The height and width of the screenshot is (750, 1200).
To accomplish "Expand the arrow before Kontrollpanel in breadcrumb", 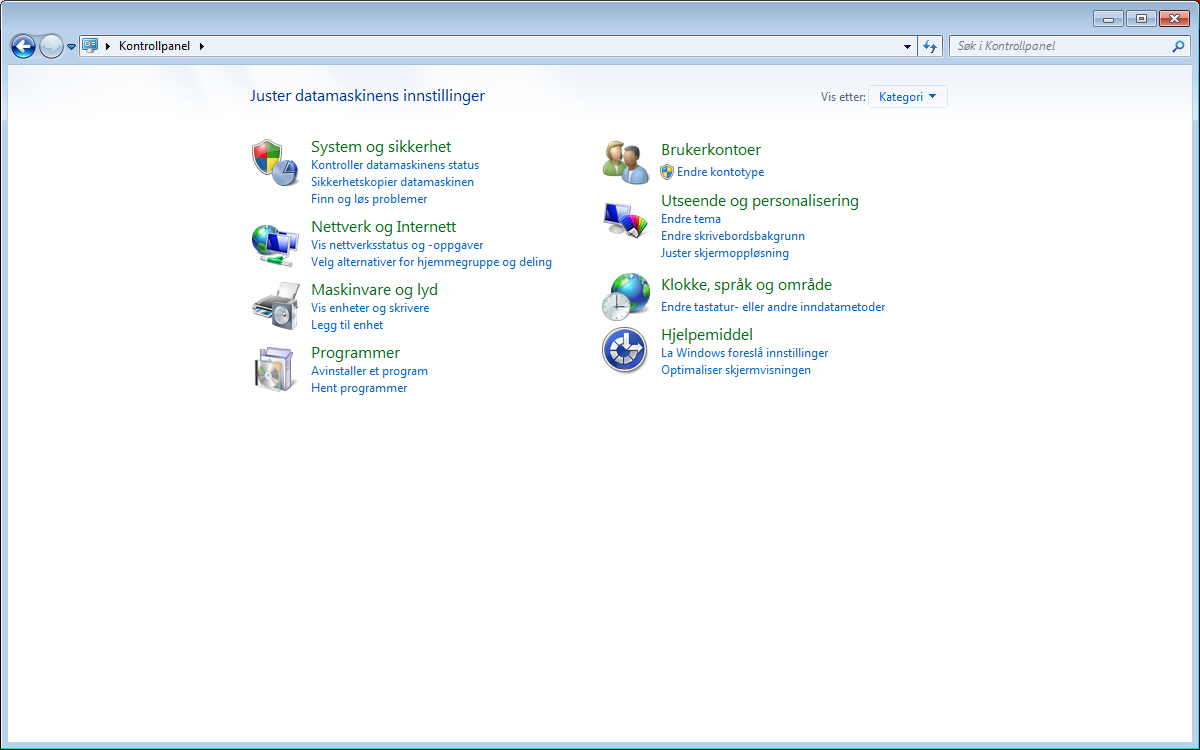I will click(x=108, y=46).
